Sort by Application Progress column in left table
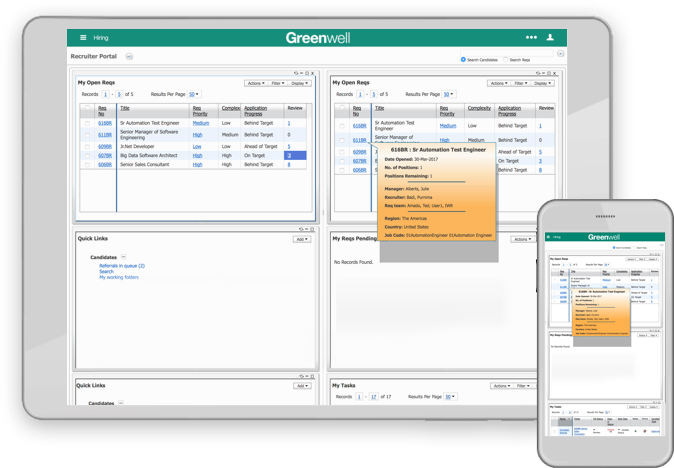Image resolution: width=674 pixels, height=468 pixels. pos(255,111)
